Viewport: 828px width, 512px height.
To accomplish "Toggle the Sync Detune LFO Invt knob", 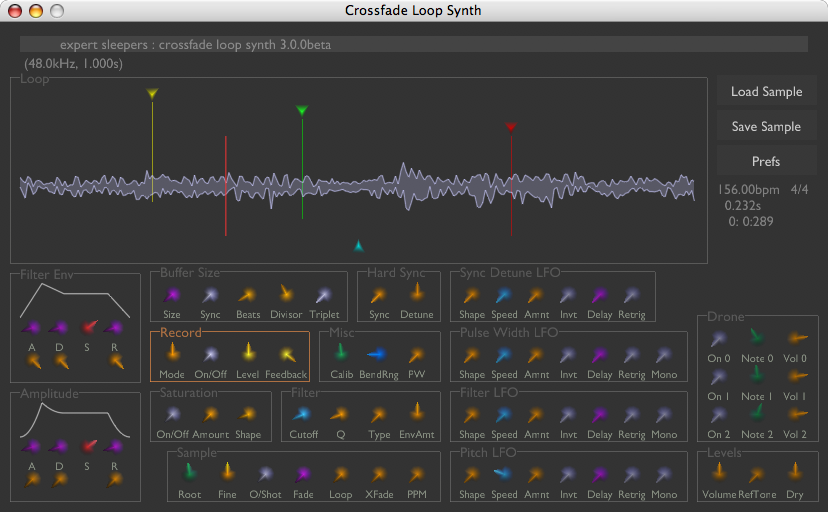I will coord(568,295).
